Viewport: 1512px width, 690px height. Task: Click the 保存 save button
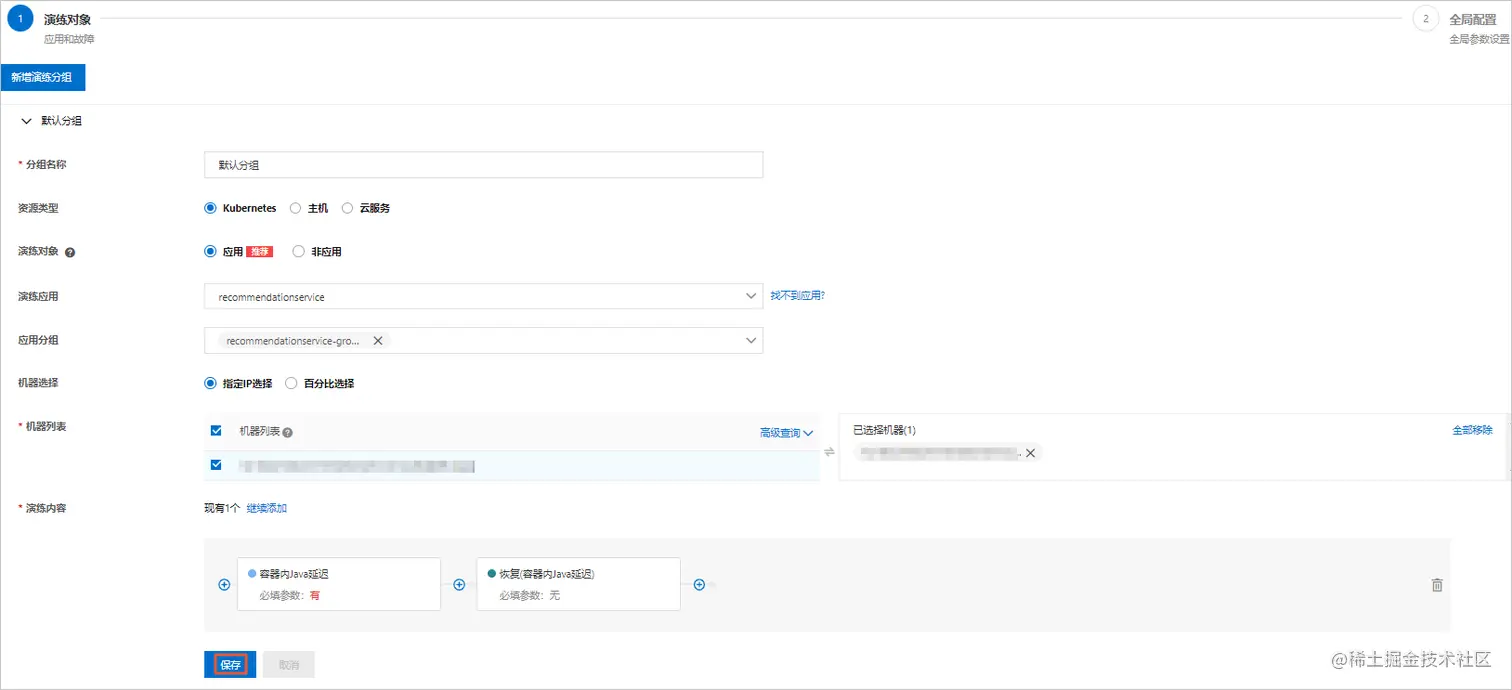click(x=229, y=663)
